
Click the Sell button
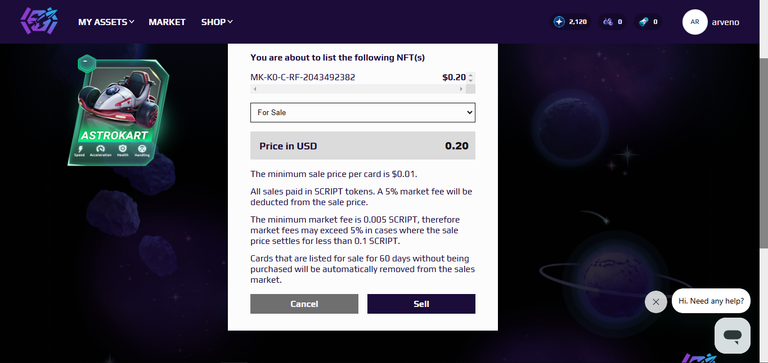421,304
